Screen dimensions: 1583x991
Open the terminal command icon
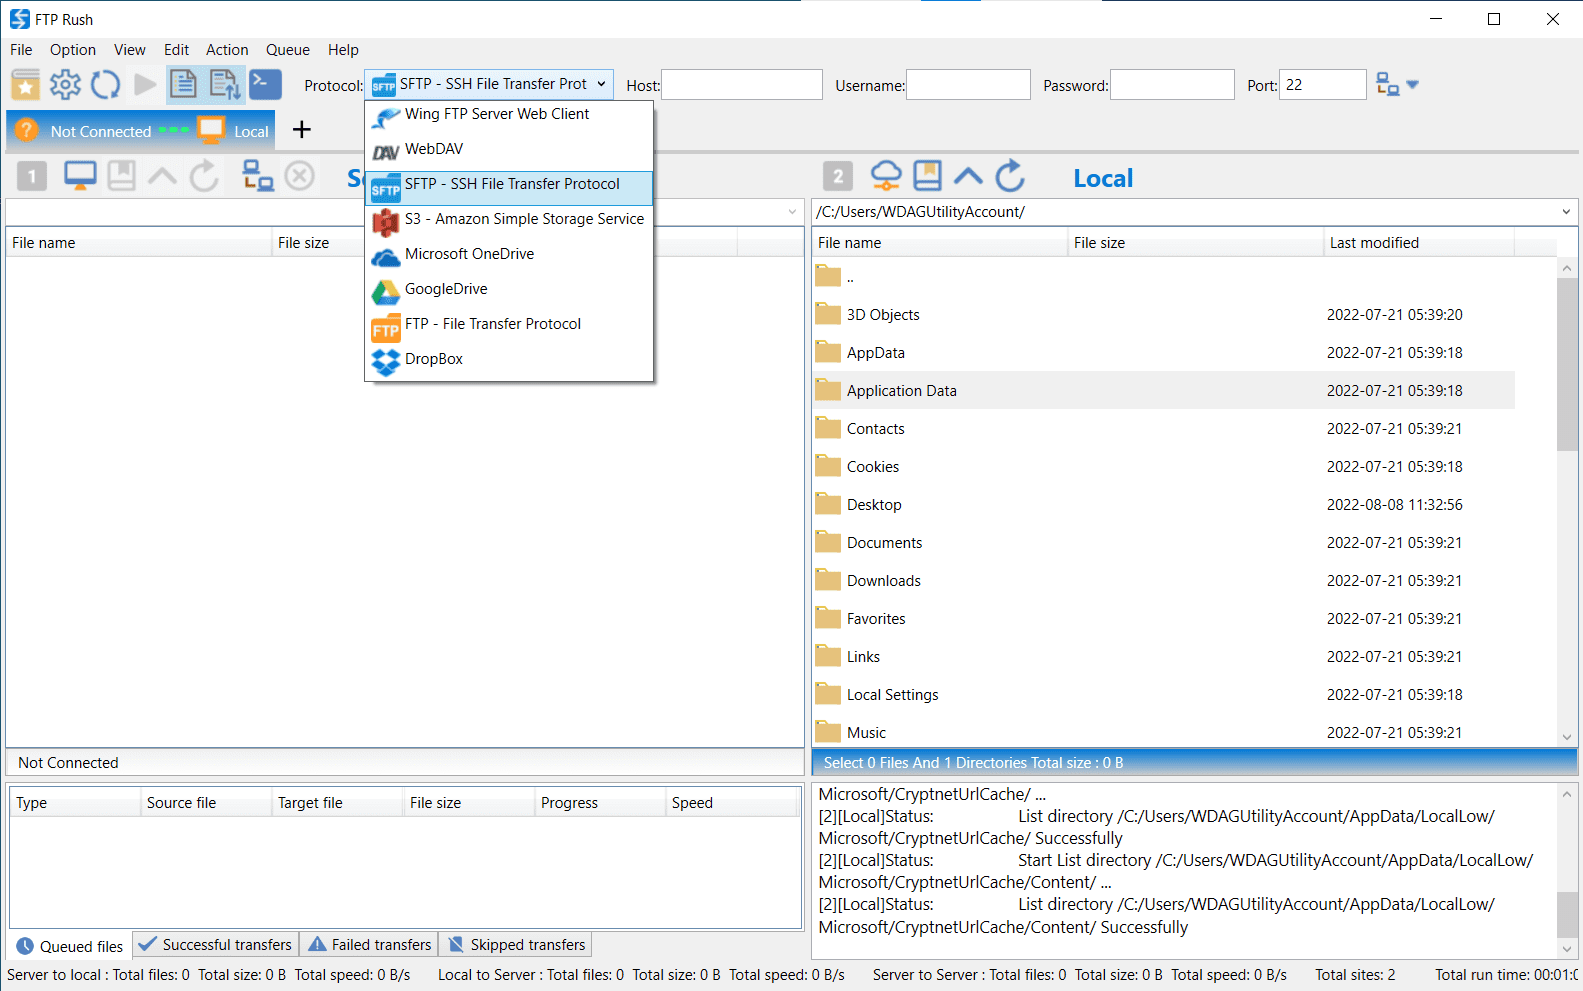coord(265,84)
